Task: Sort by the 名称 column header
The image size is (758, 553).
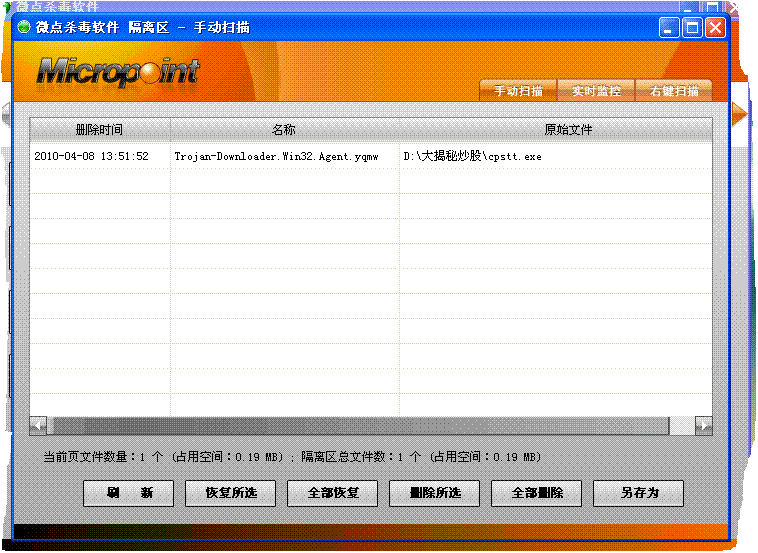Action: [284, 130]
